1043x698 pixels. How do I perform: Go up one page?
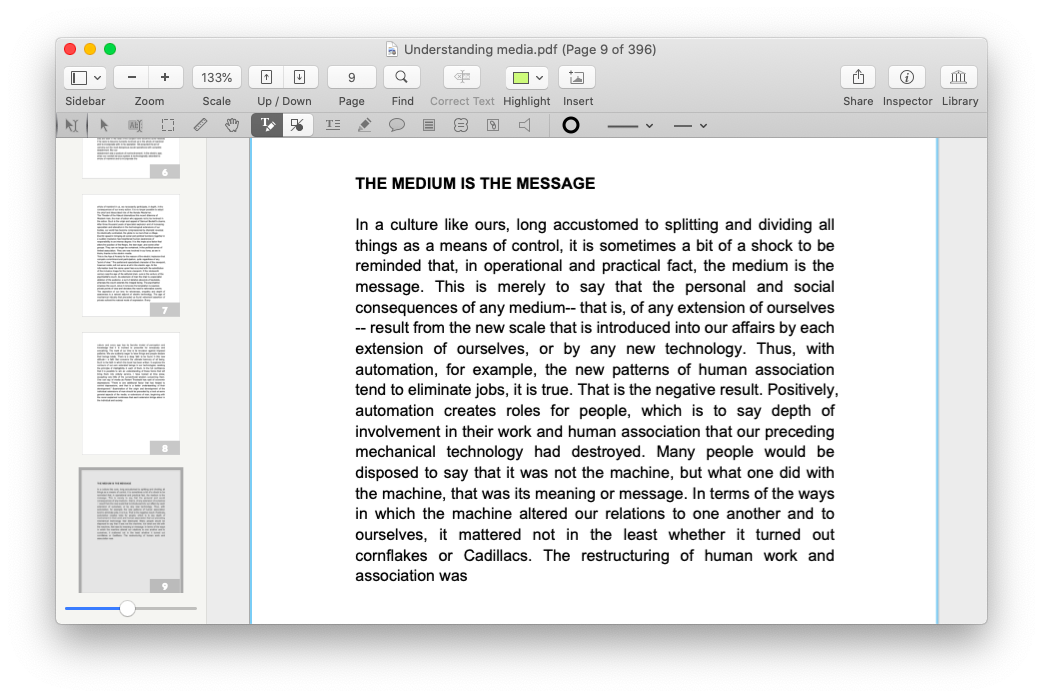266,78
